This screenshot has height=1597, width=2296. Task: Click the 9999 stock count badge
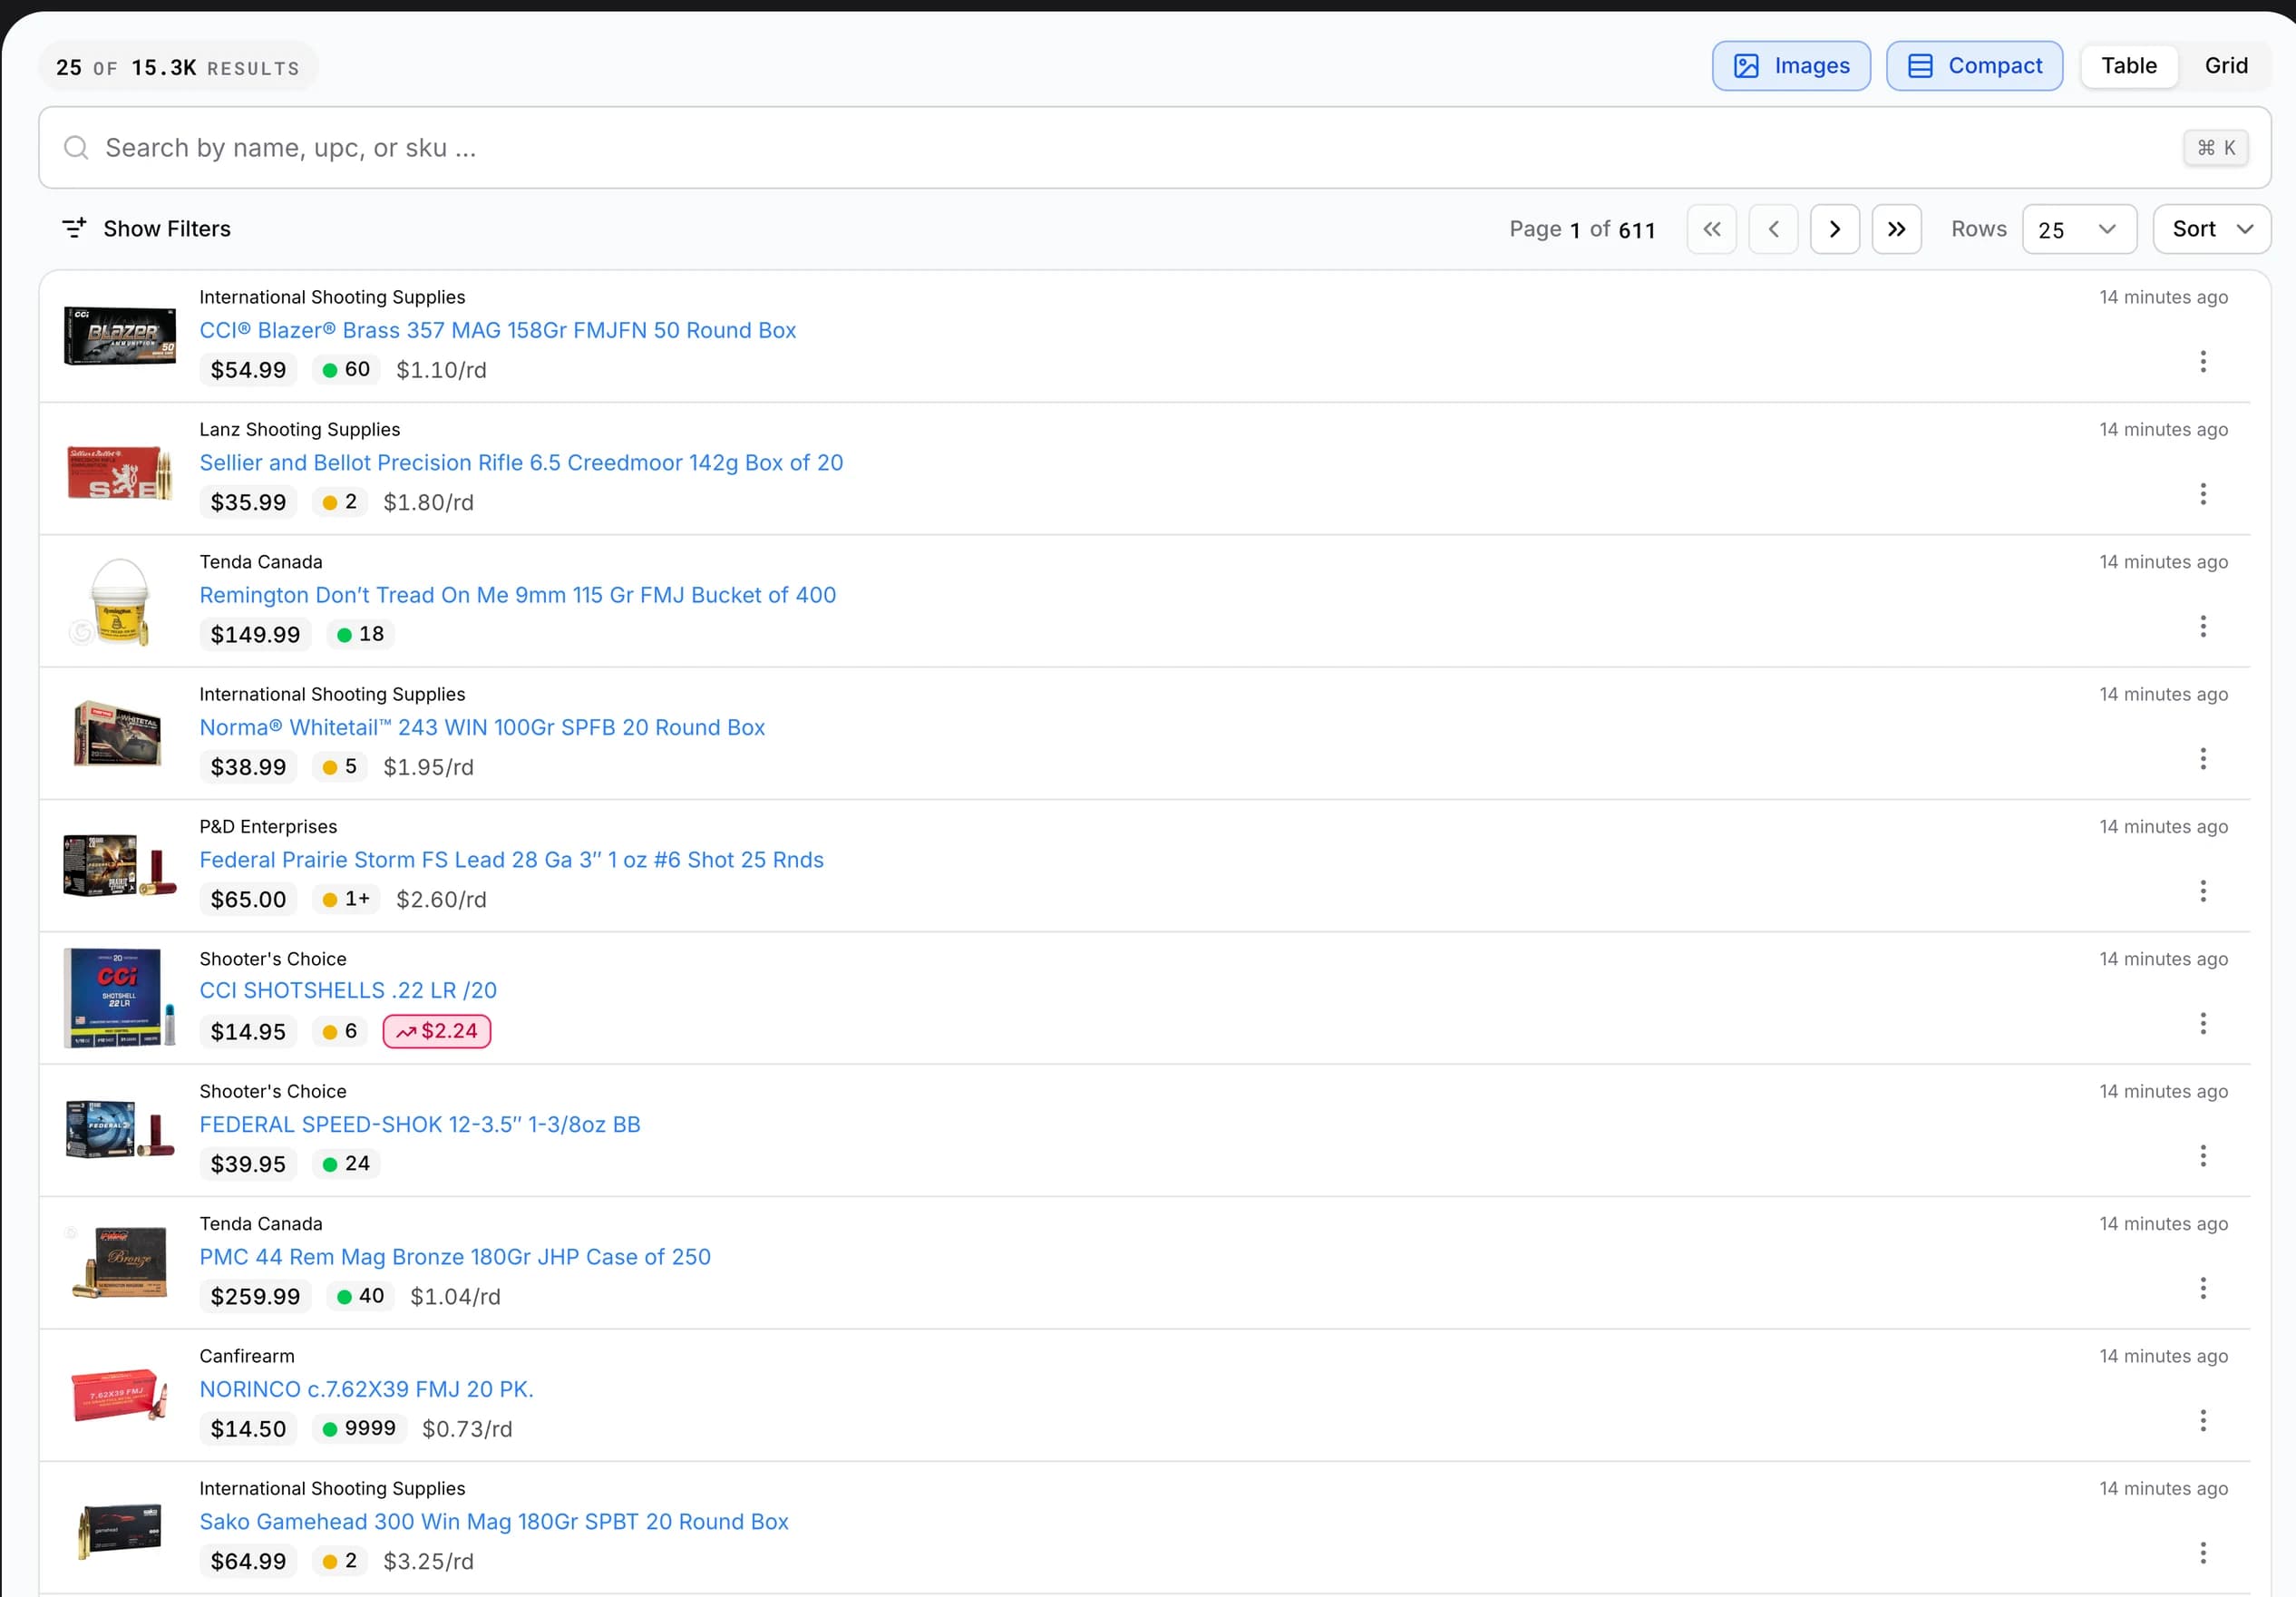click(x=359, y=1429)
